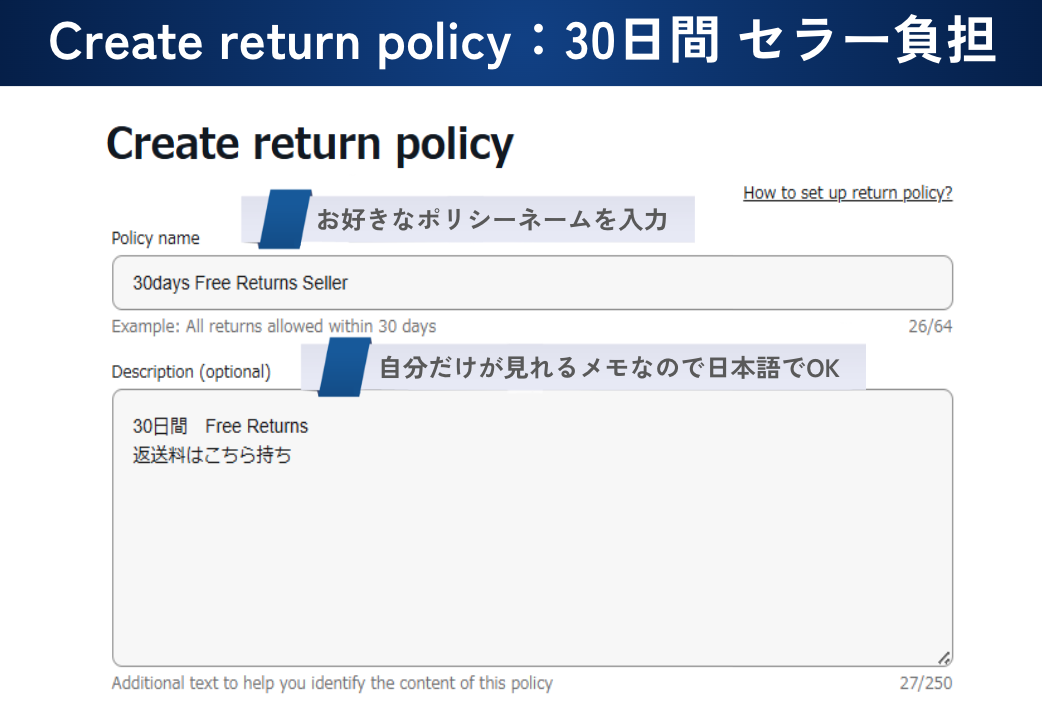
Task: Click empty space in the Description text area
Action: pyautogui.click(x=530, y=560)
